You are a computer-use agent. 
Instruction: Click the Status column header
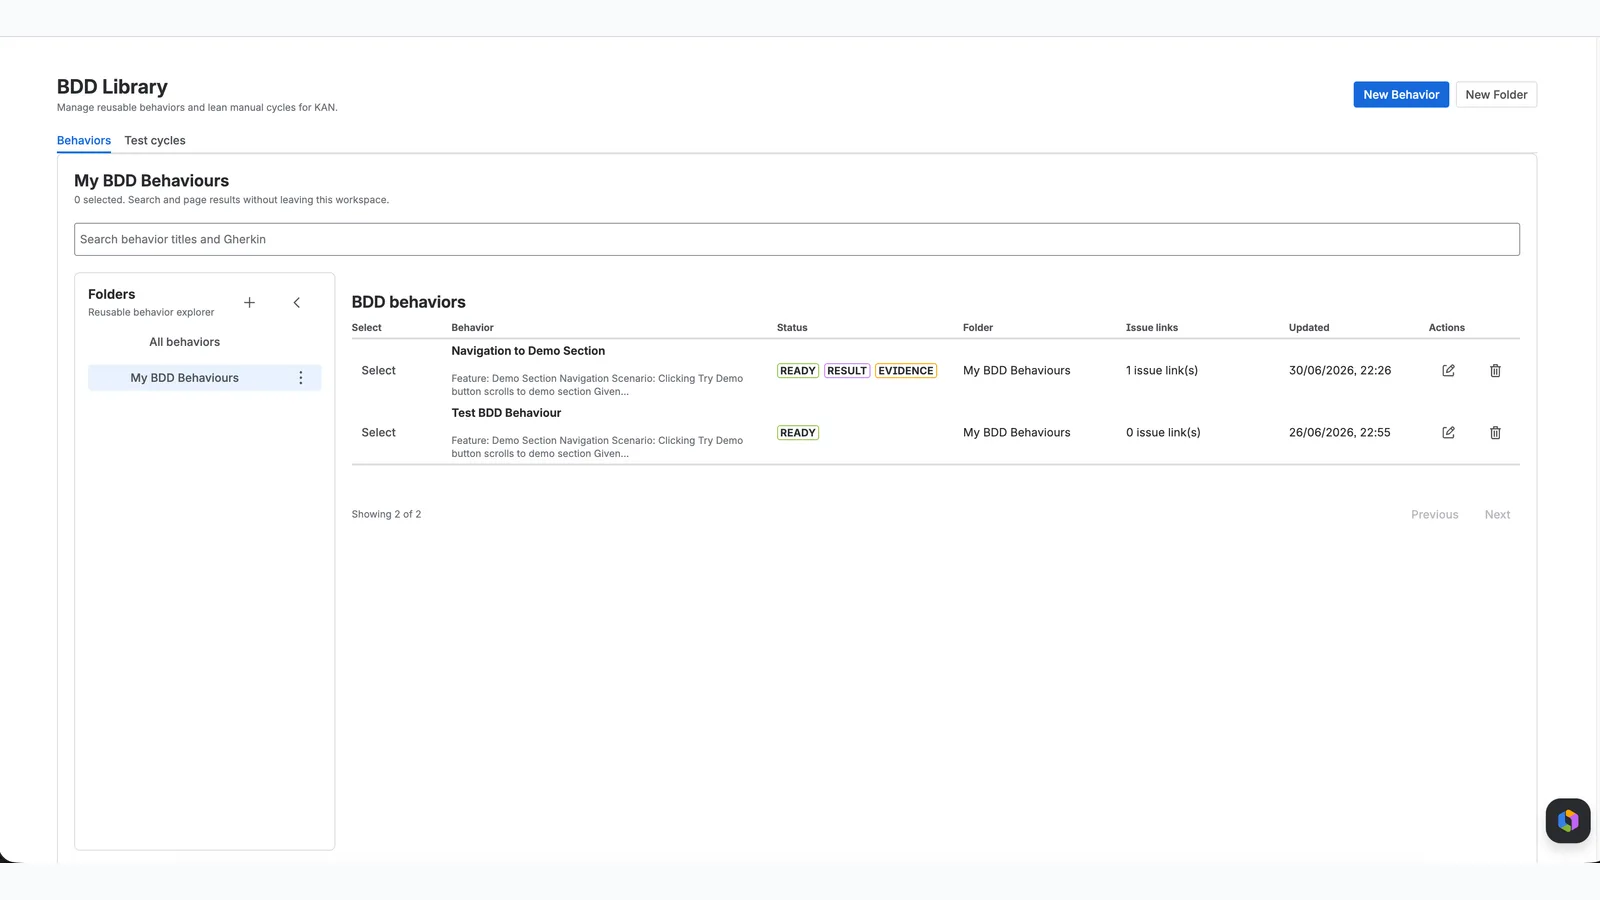[792, 328]
